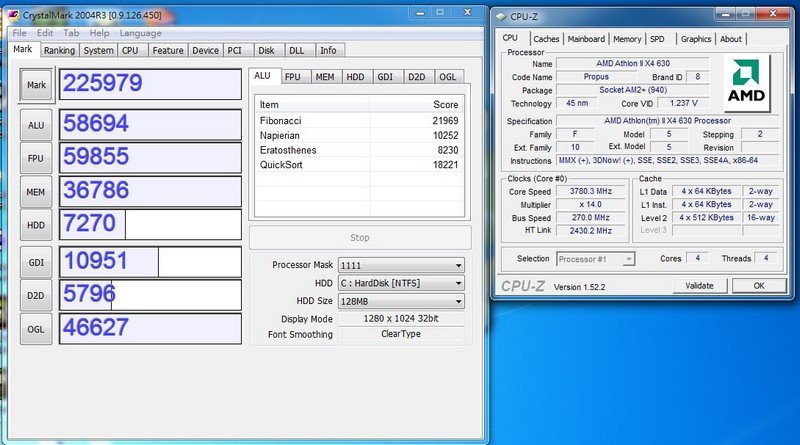Click the Display Mode value 1280 x 1024 32bit
The image size is (800, 445).
pos(401,318)
